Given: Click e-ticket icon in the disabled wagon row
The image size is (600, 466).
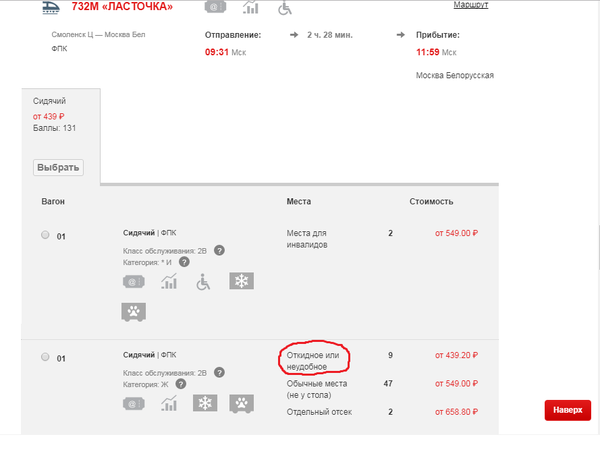Looking at the screenshot, I should pyautogui.click(x=134, y=282).
